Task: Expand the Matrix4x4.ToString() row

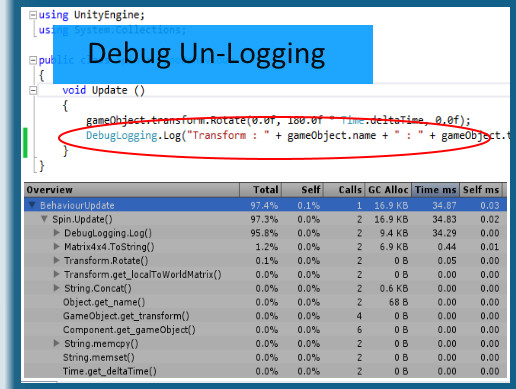Action: 57,246
